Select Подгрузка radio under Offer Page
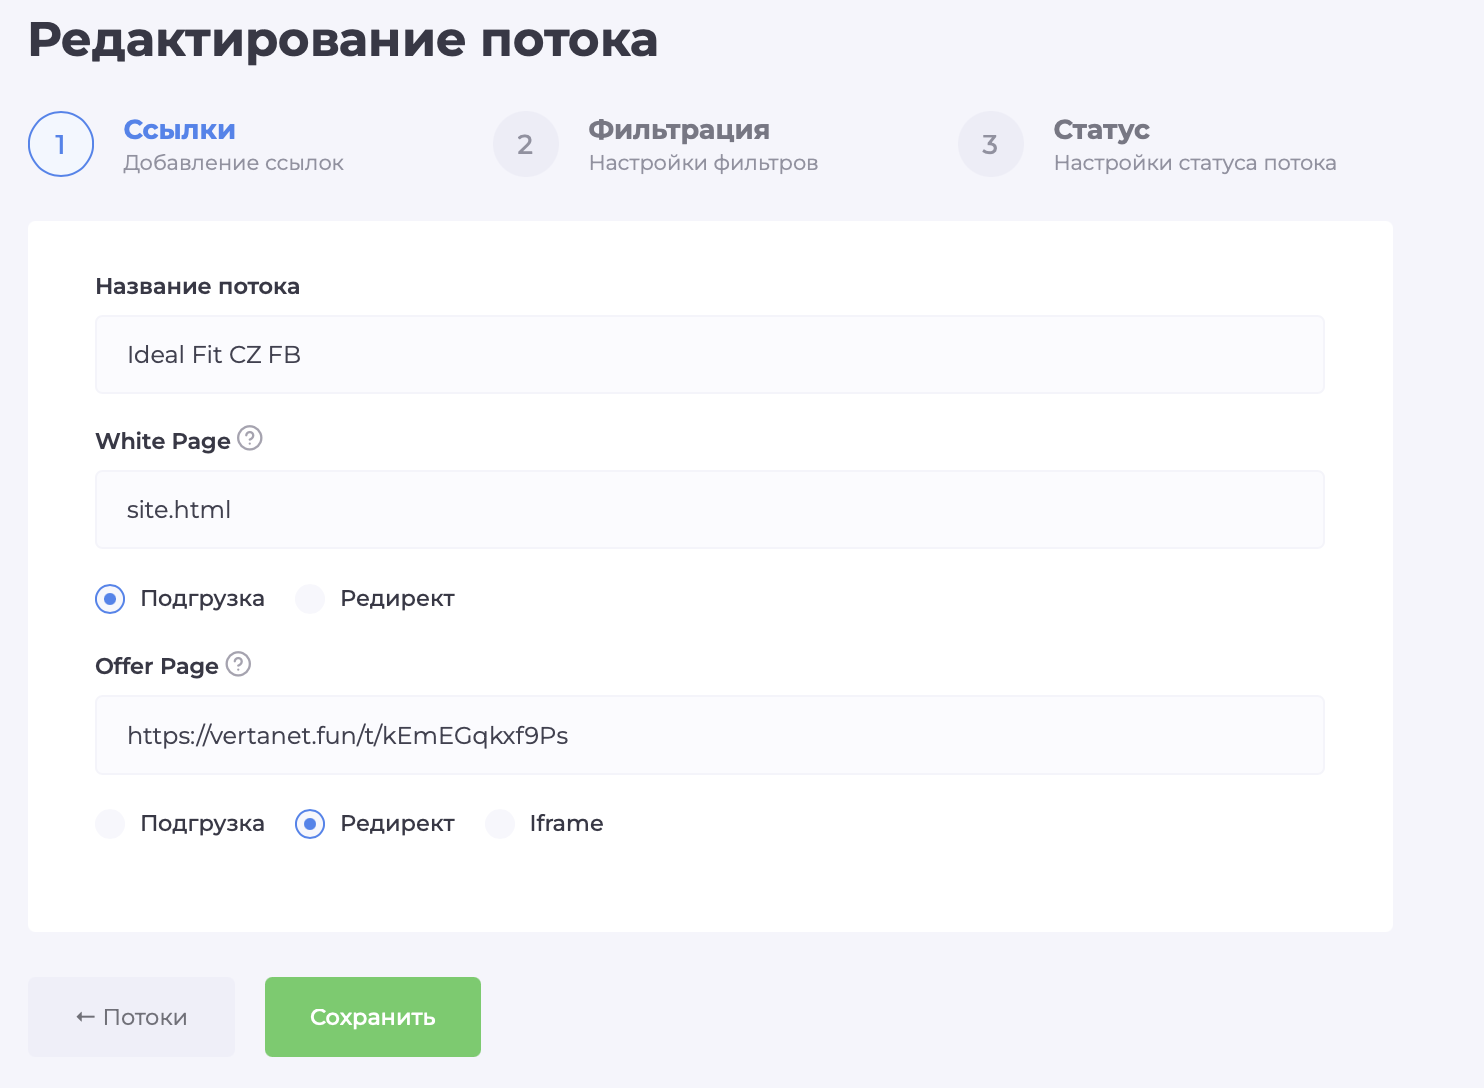 (110, 824)
